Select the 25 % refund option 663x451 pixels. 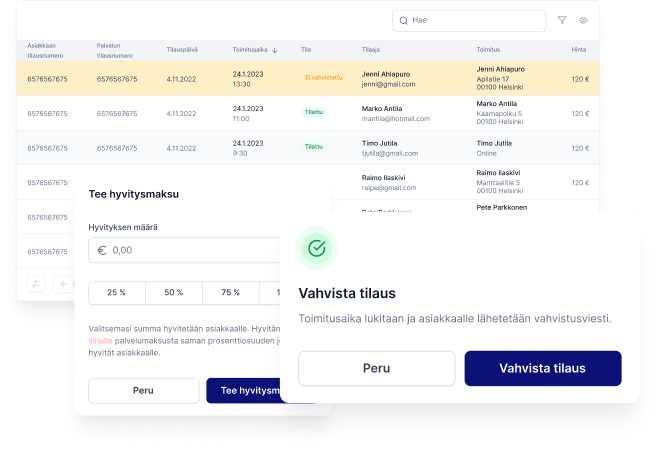pos(117,293)
